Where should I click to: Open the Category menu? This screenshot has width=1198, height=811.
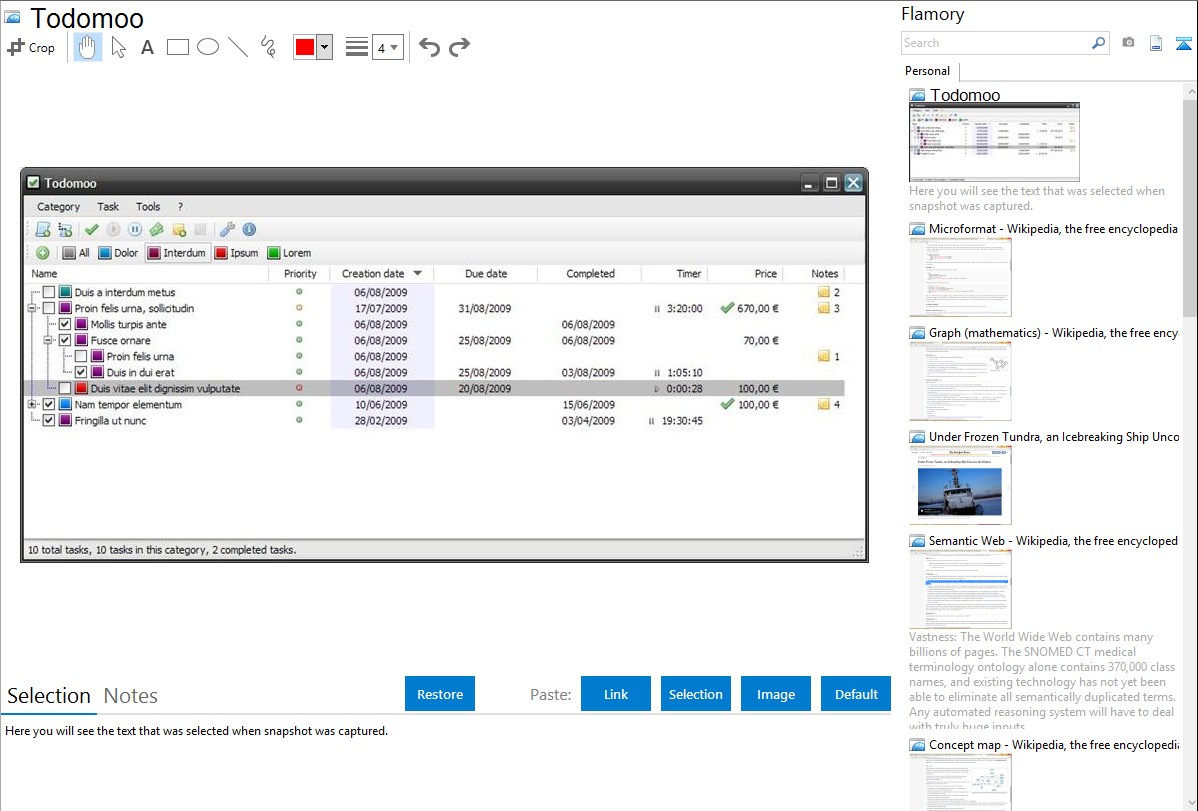click(x=58, y=206)
